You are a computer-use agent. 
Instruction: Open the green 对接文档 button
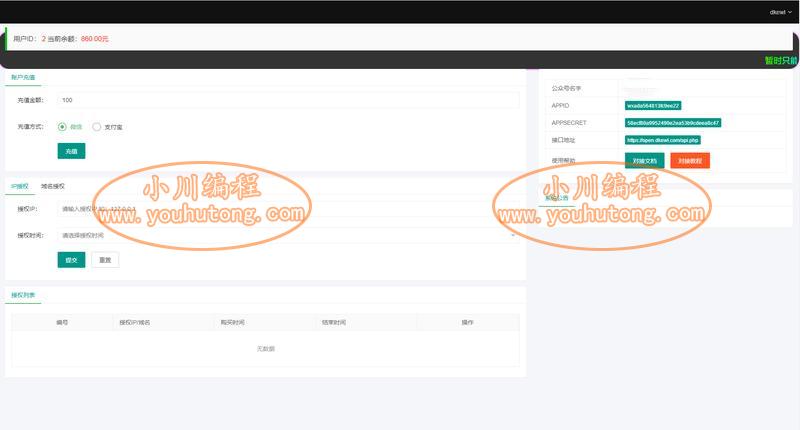645,161
